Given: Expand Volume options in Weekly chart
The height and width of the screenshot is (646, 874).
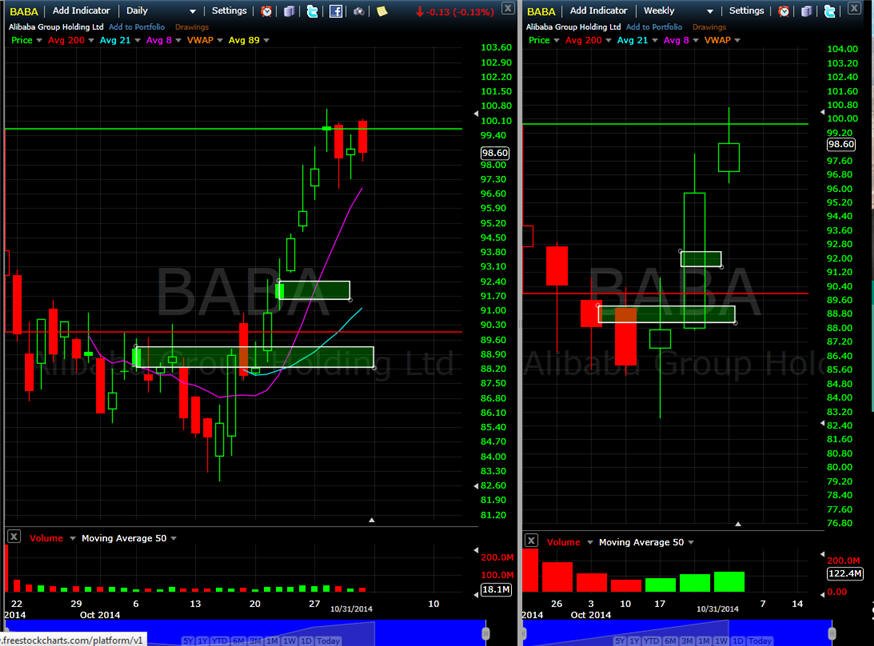Looking at the screenshot, I should click(x=590, y=542).
